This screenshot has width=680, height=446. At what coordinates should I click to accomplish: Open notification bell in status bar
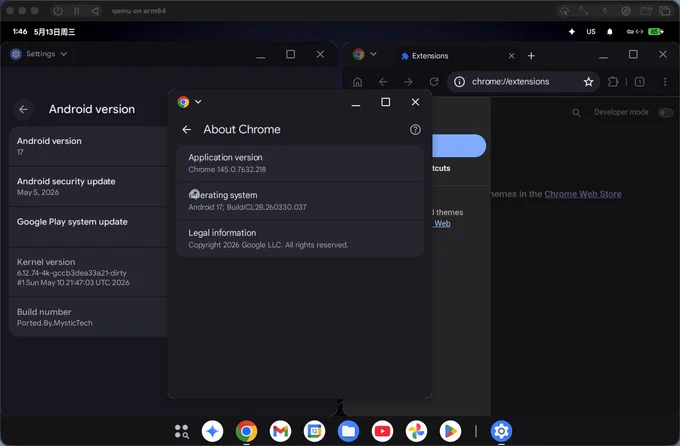pyautogui.click(x=610, y=32)
